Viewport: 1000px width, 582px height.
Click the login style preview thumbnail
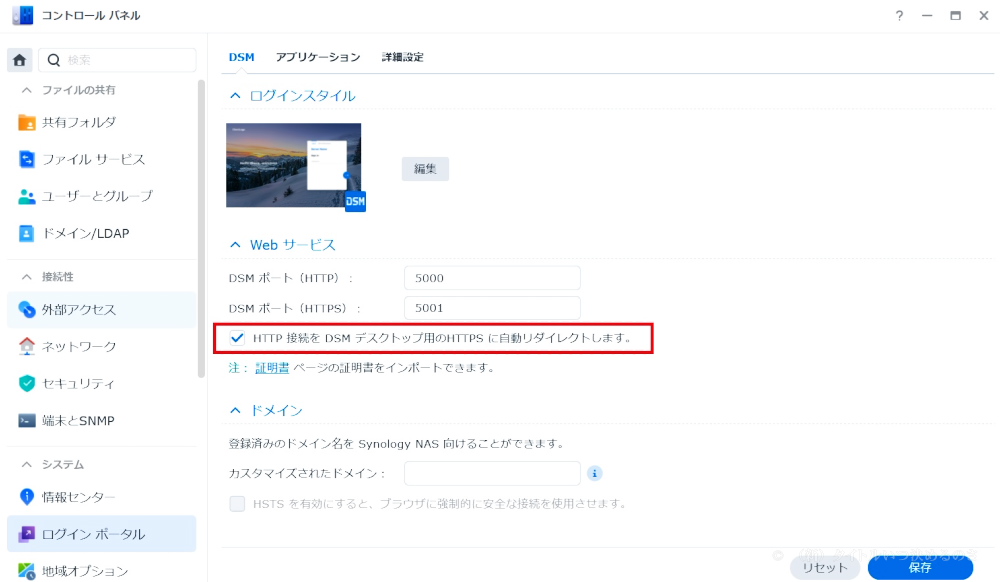293,165
